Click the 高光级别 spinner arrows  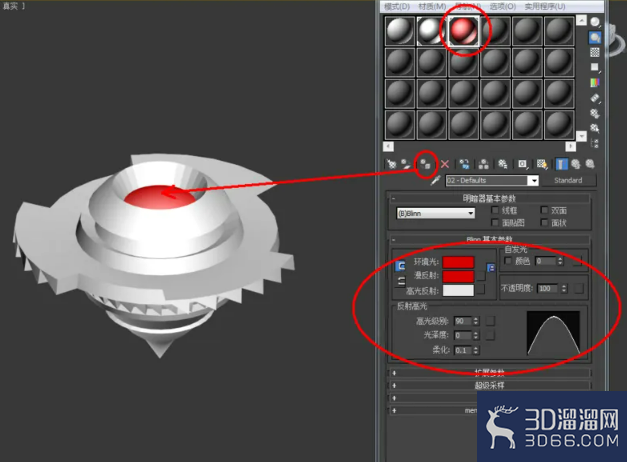(476, 321)
